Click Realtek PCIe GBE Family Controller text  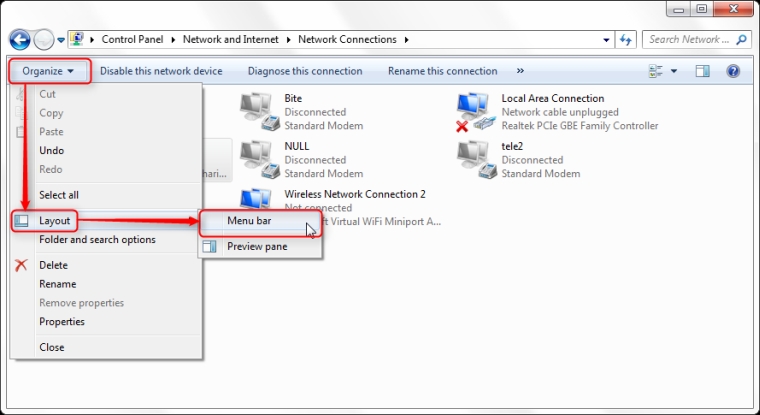tap(580, 126)
